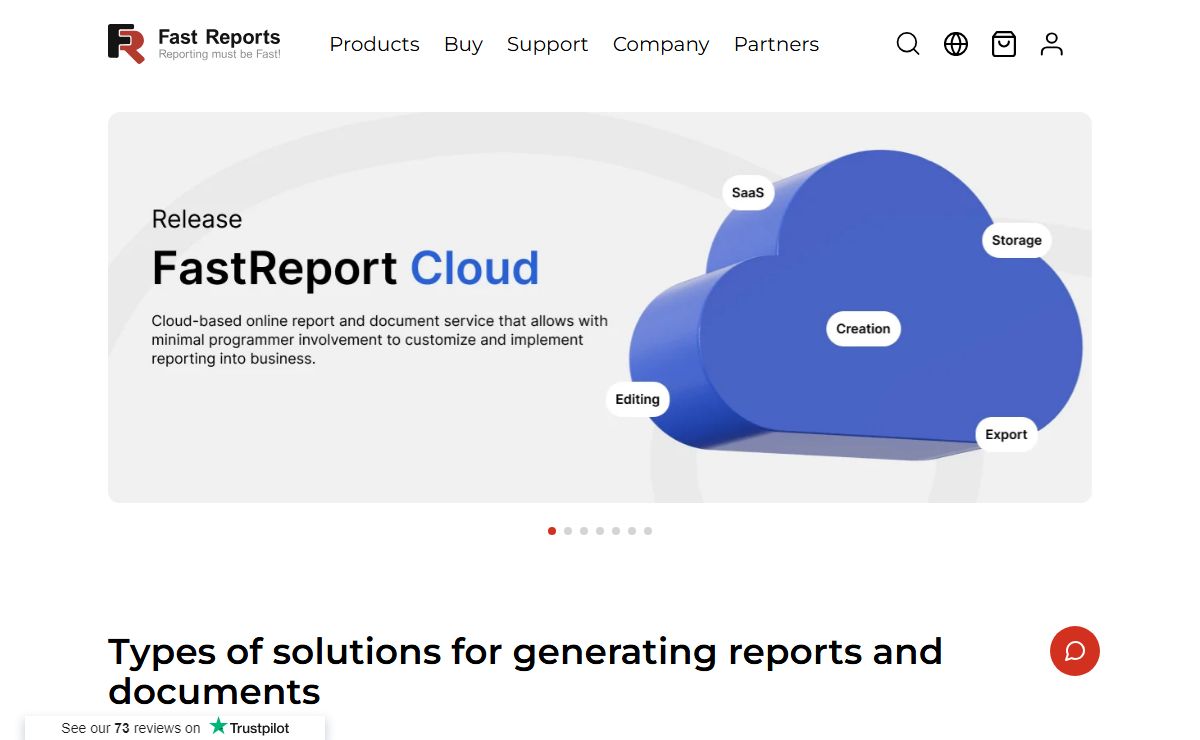This screenshot has height=740, width=1200.
Task: Select the fourth carousel dot
Action: 600,531
